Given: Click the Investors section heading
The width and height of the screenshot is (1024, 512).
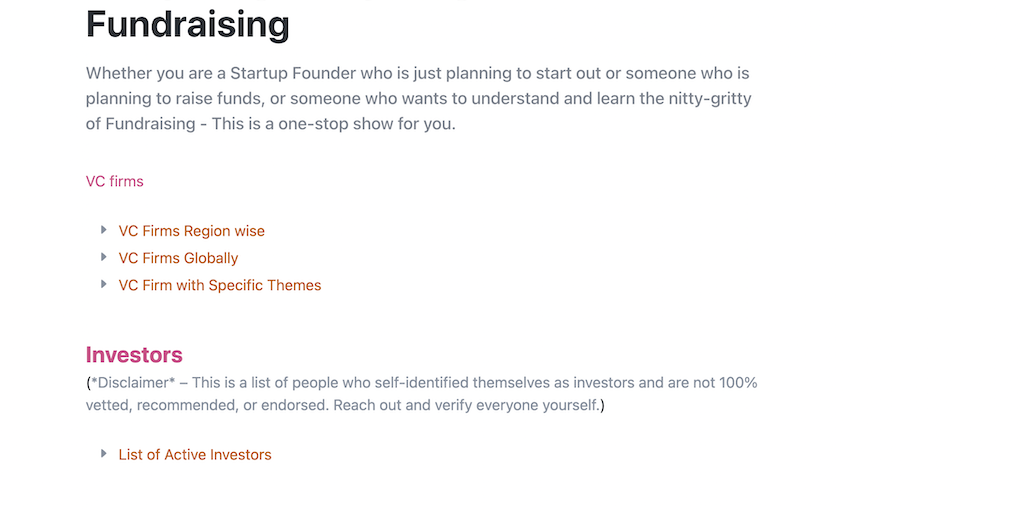Looking at the screenshot, I should coord(134,355).
